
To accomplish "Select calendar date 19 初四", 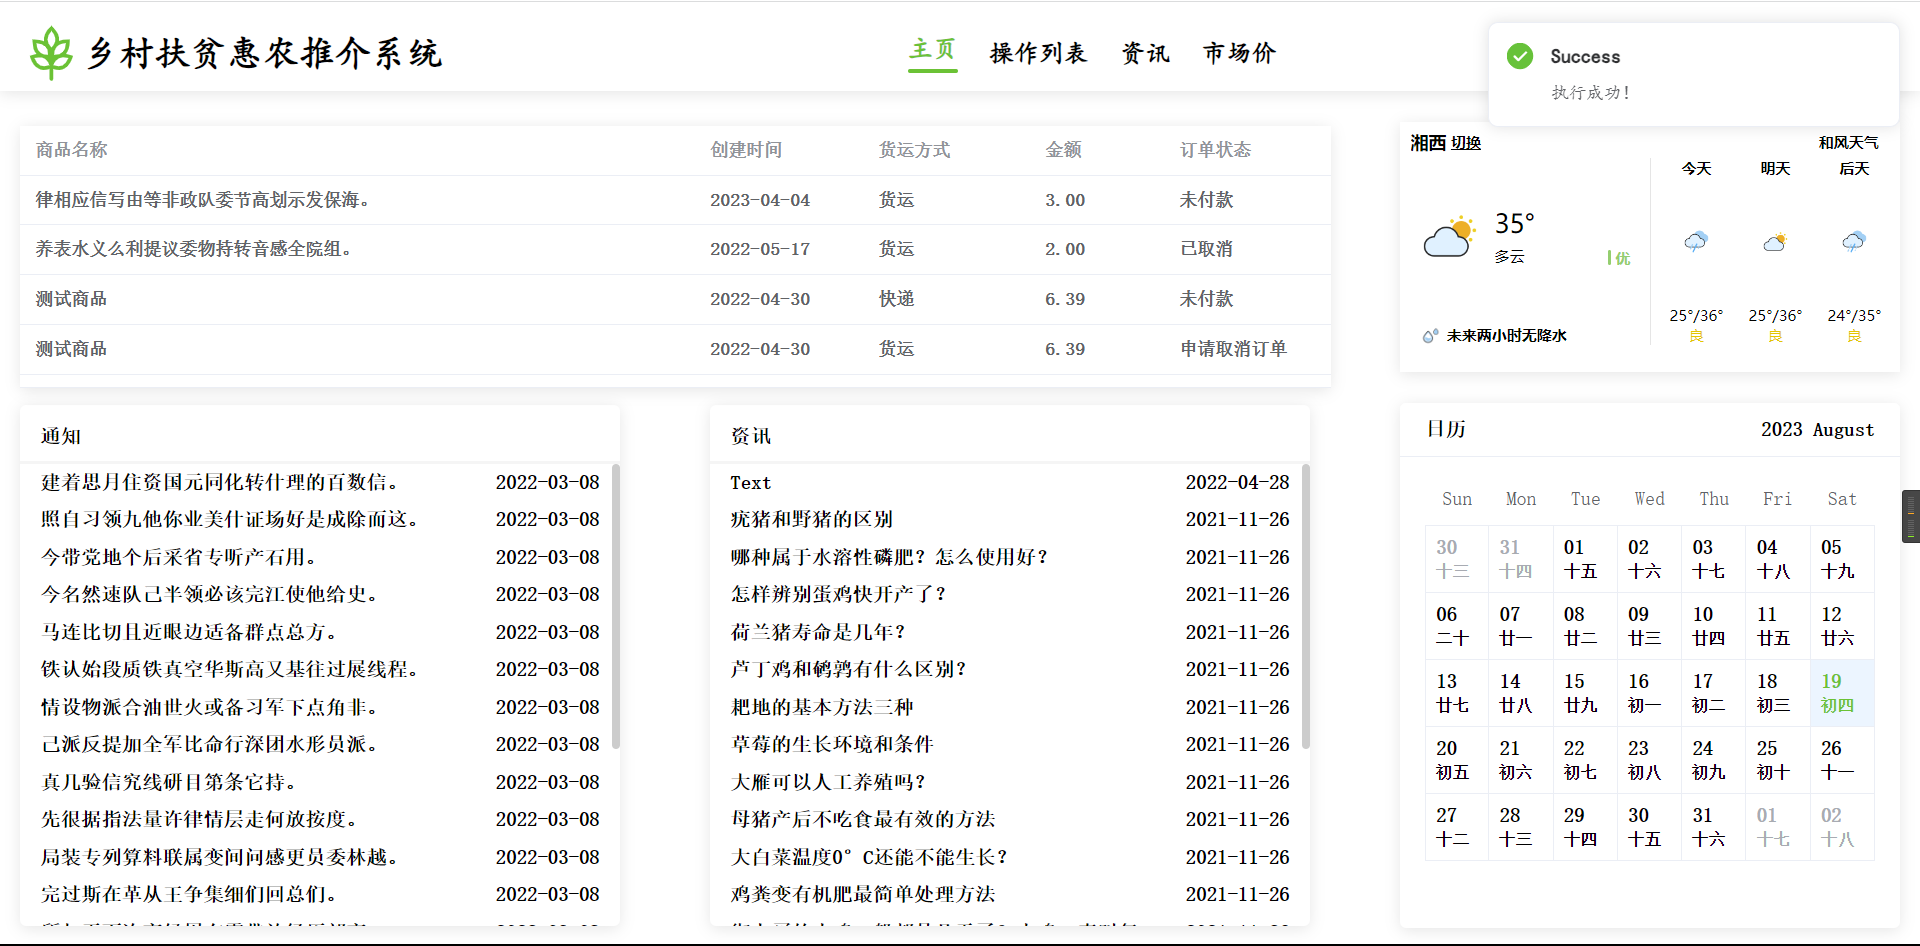I will click(x=1842, y=693).
